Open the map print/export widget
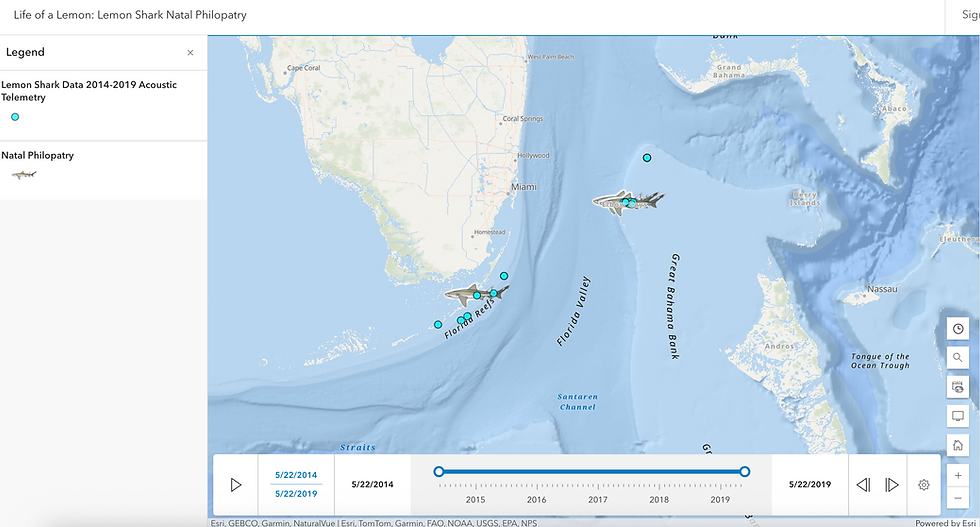This screenshot has height=527, width=980. coord(958,387)
